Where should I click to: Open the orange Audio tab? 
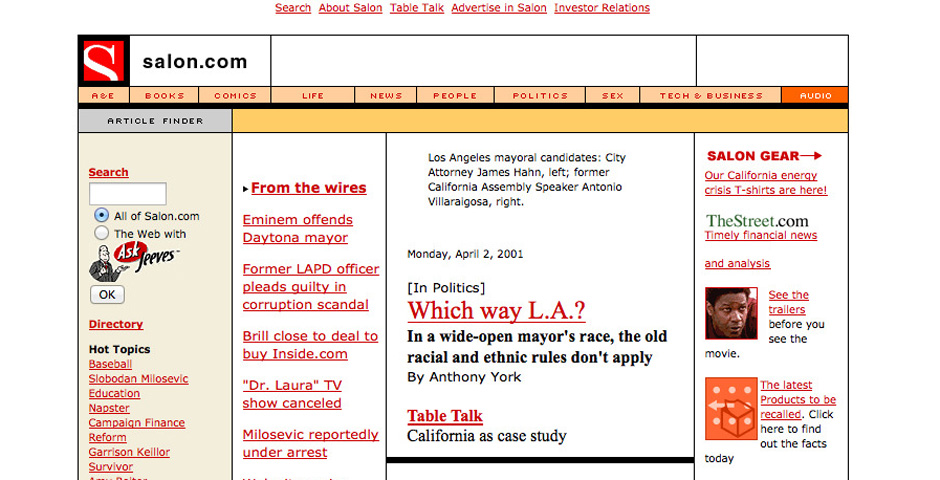click(815, 95)
